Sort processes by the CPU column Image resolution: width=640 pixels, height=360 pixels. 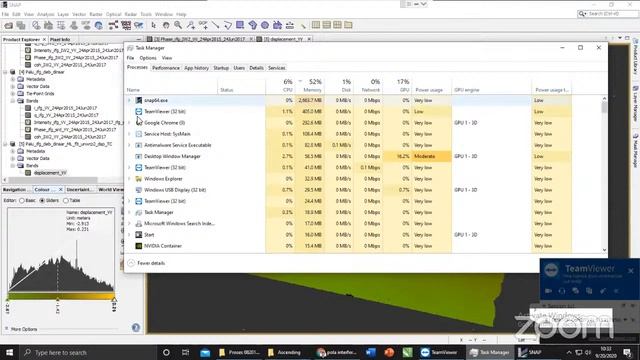click(x=280, y=86)
